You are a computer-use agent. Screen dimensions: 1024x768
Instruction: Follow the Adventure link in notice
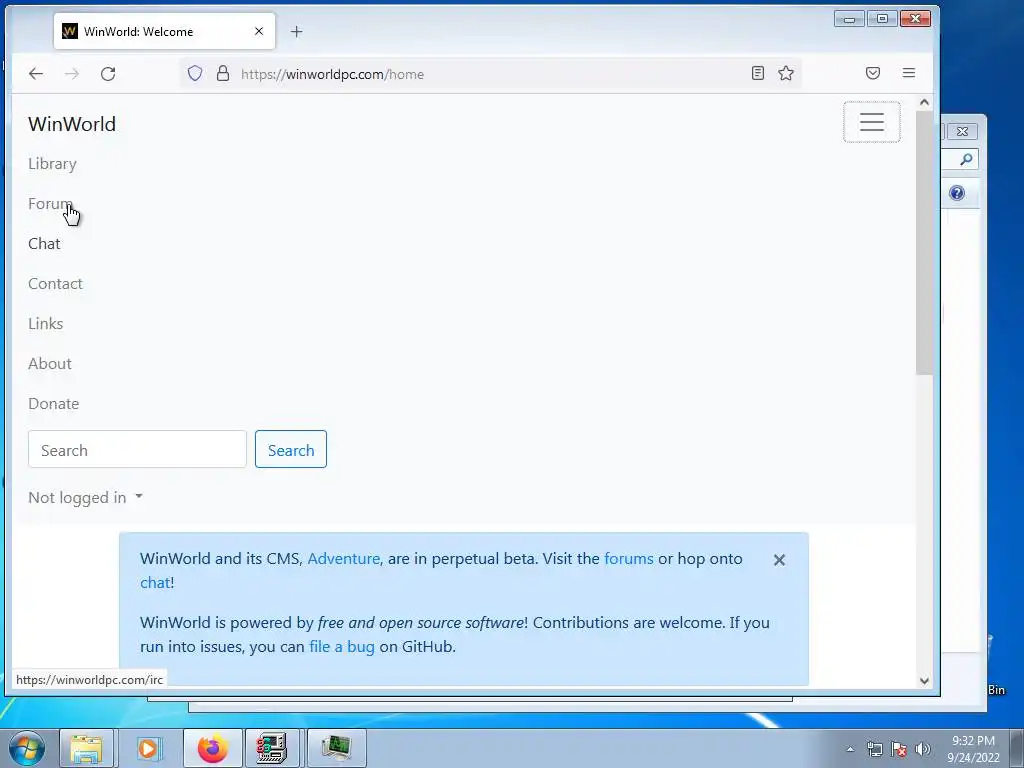point(344,559)
